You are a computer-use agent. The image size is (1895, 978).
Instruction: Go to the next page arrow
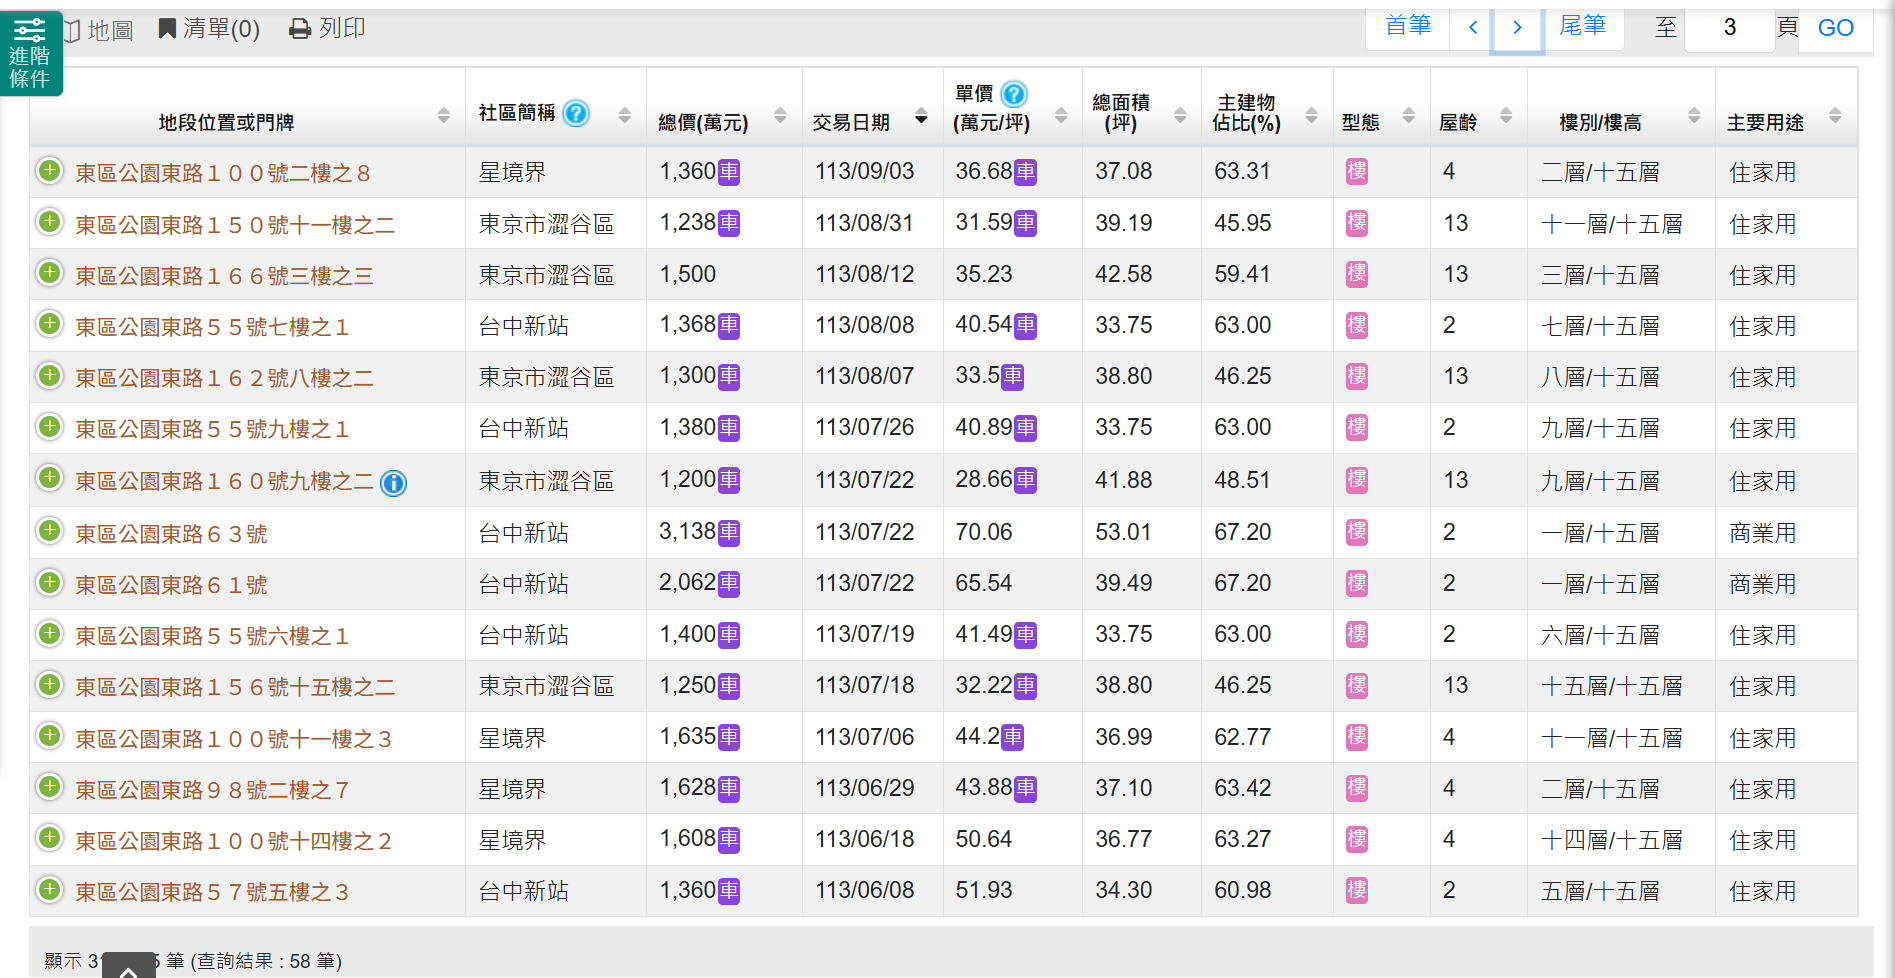(x=1517, y=28)
